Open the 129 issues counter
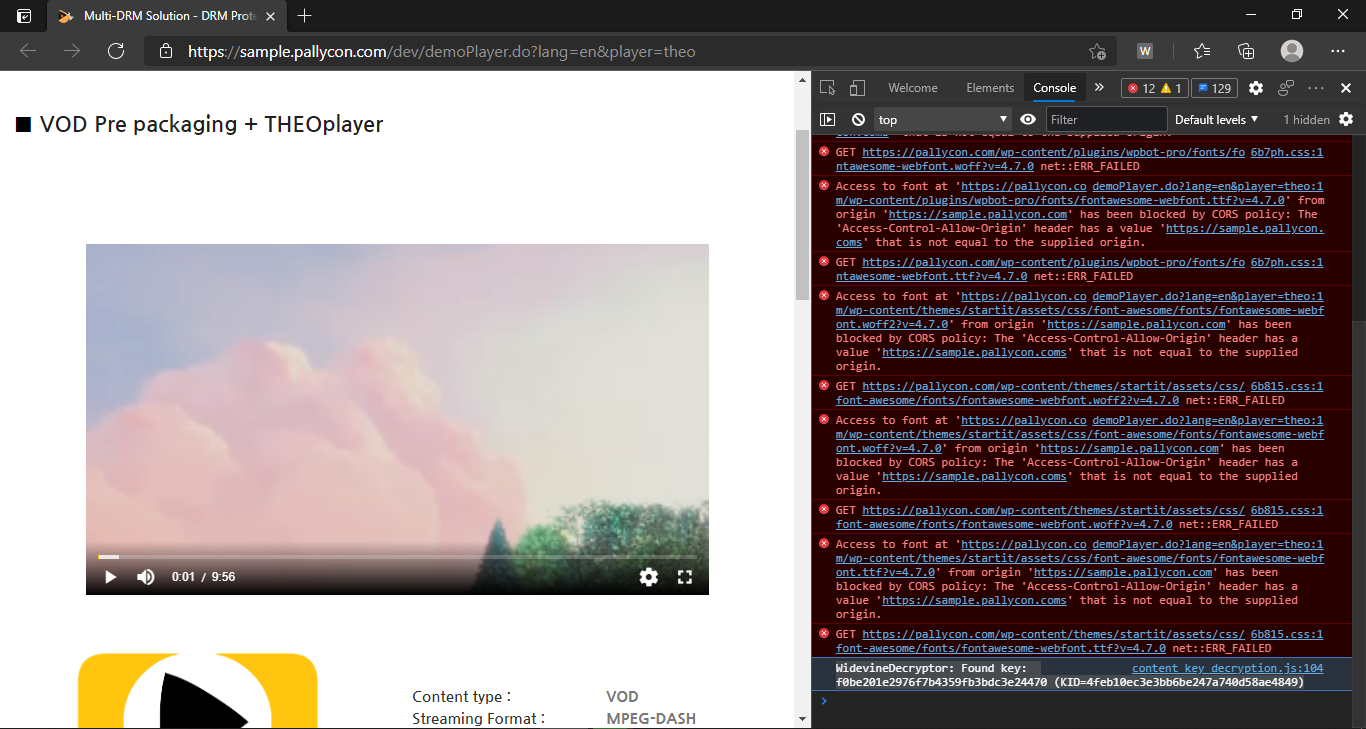The height and width of the screenshot is (729, 1366). [1214, 88]
